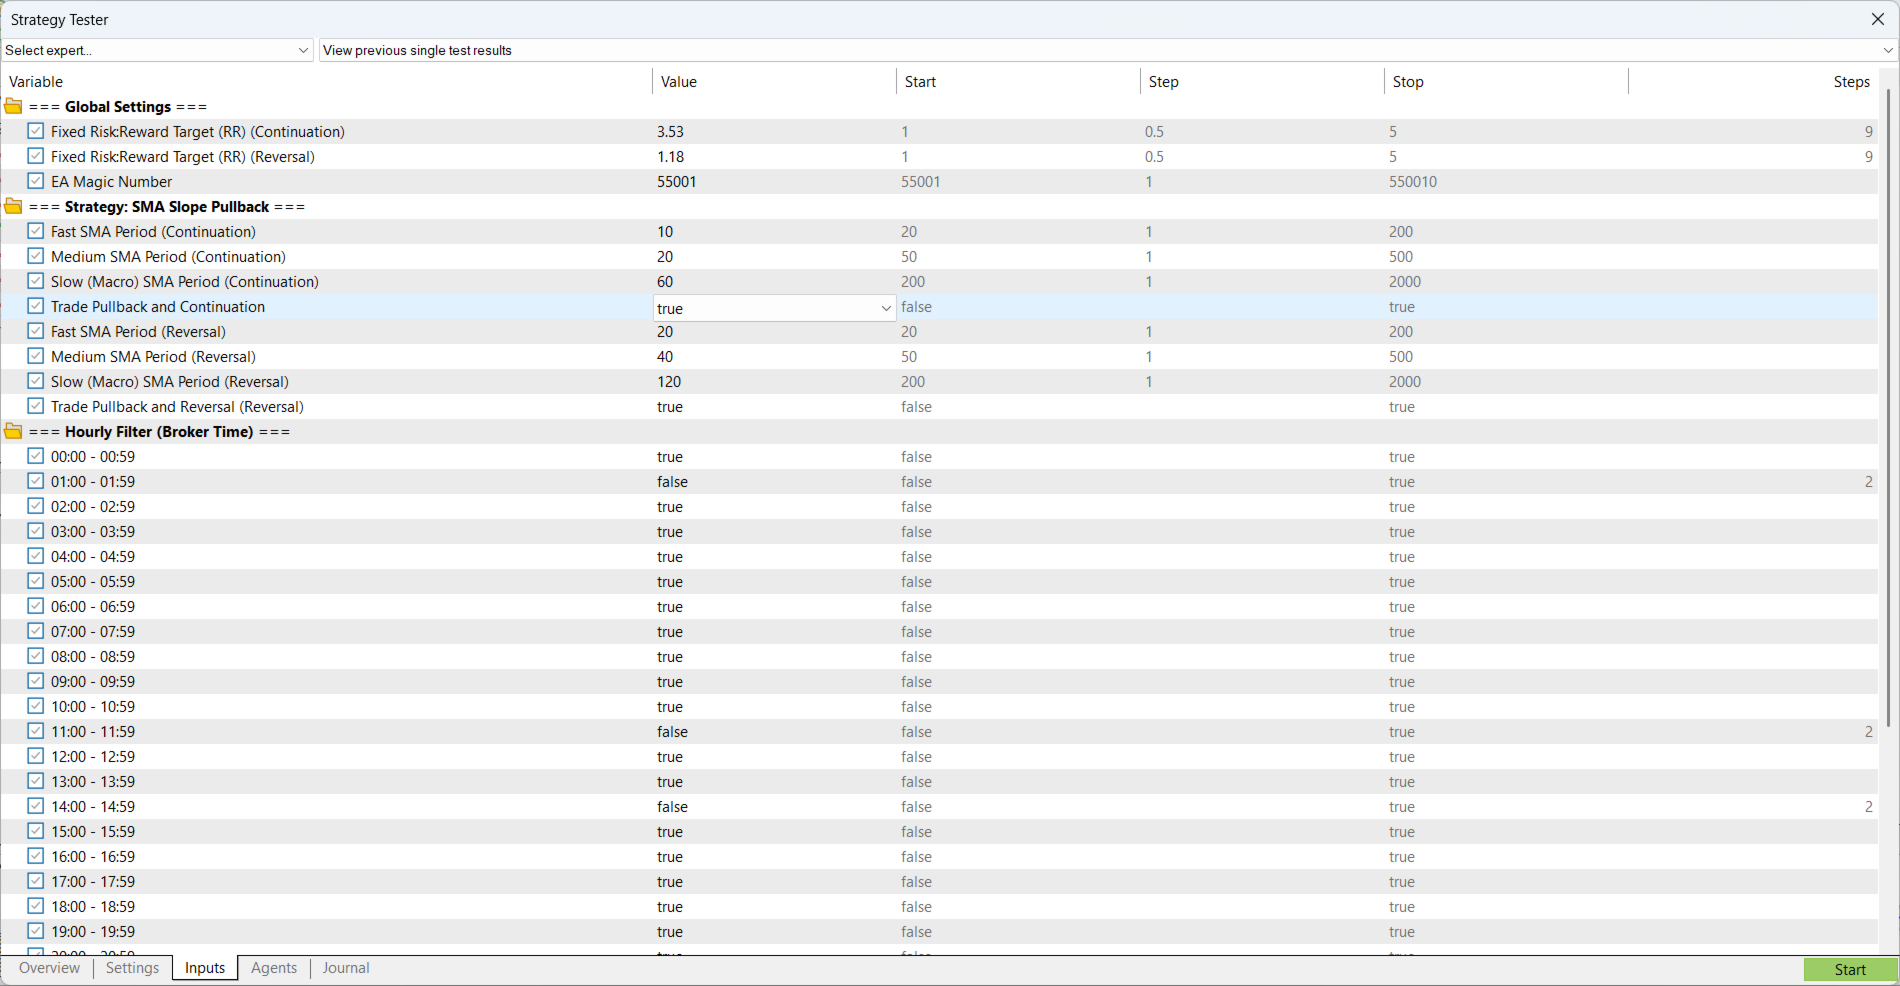1900x986 pixels.
Task: Select the Trade Pullback and Reversal (Reversal) row label
Action: point(177,407)
